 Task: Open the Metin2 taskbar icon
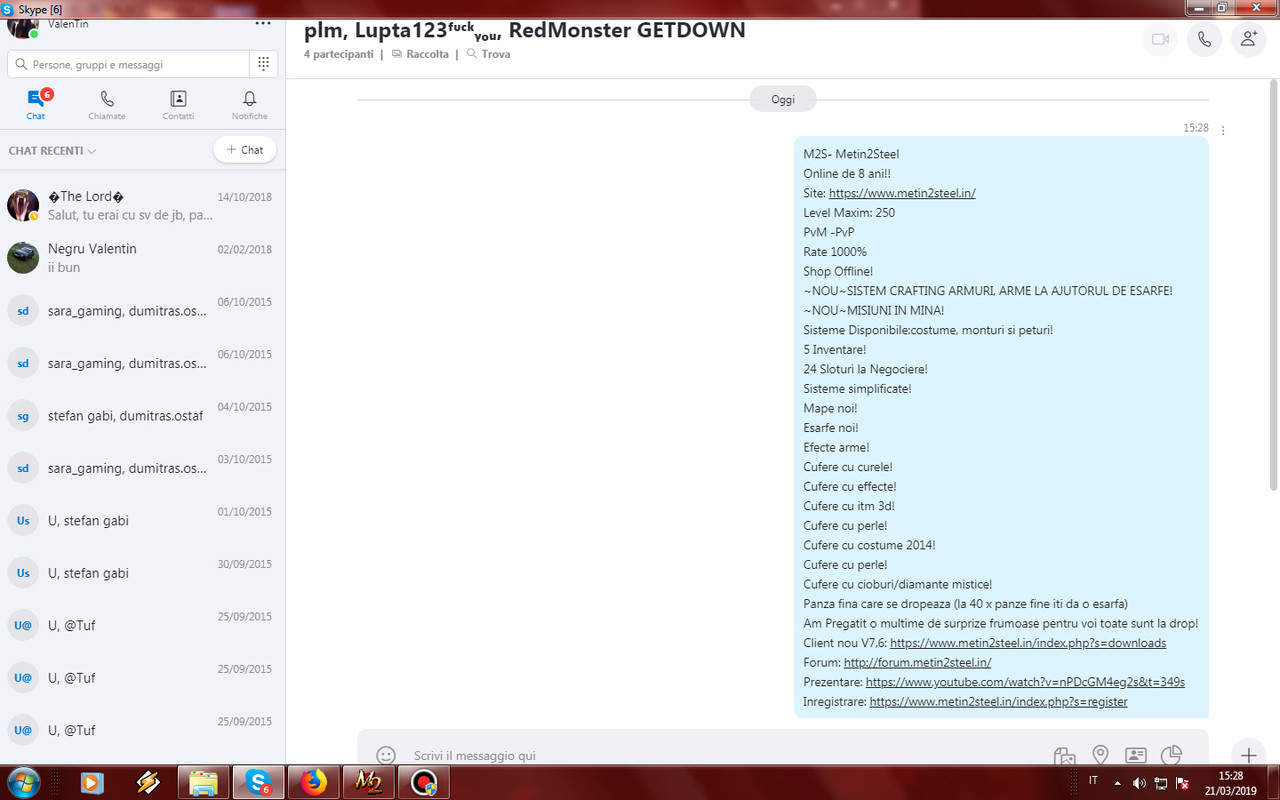(368, 783)
